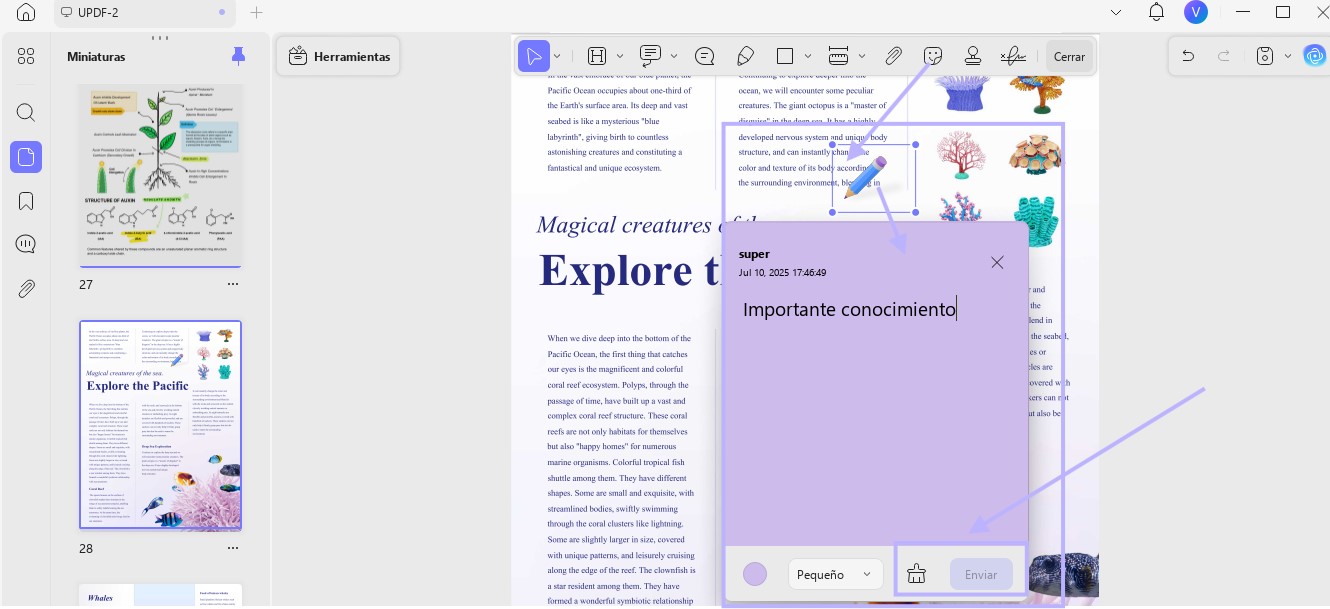1330x609 pixels.
Task: Select the cursor selection tool
Action: (534, 56)
